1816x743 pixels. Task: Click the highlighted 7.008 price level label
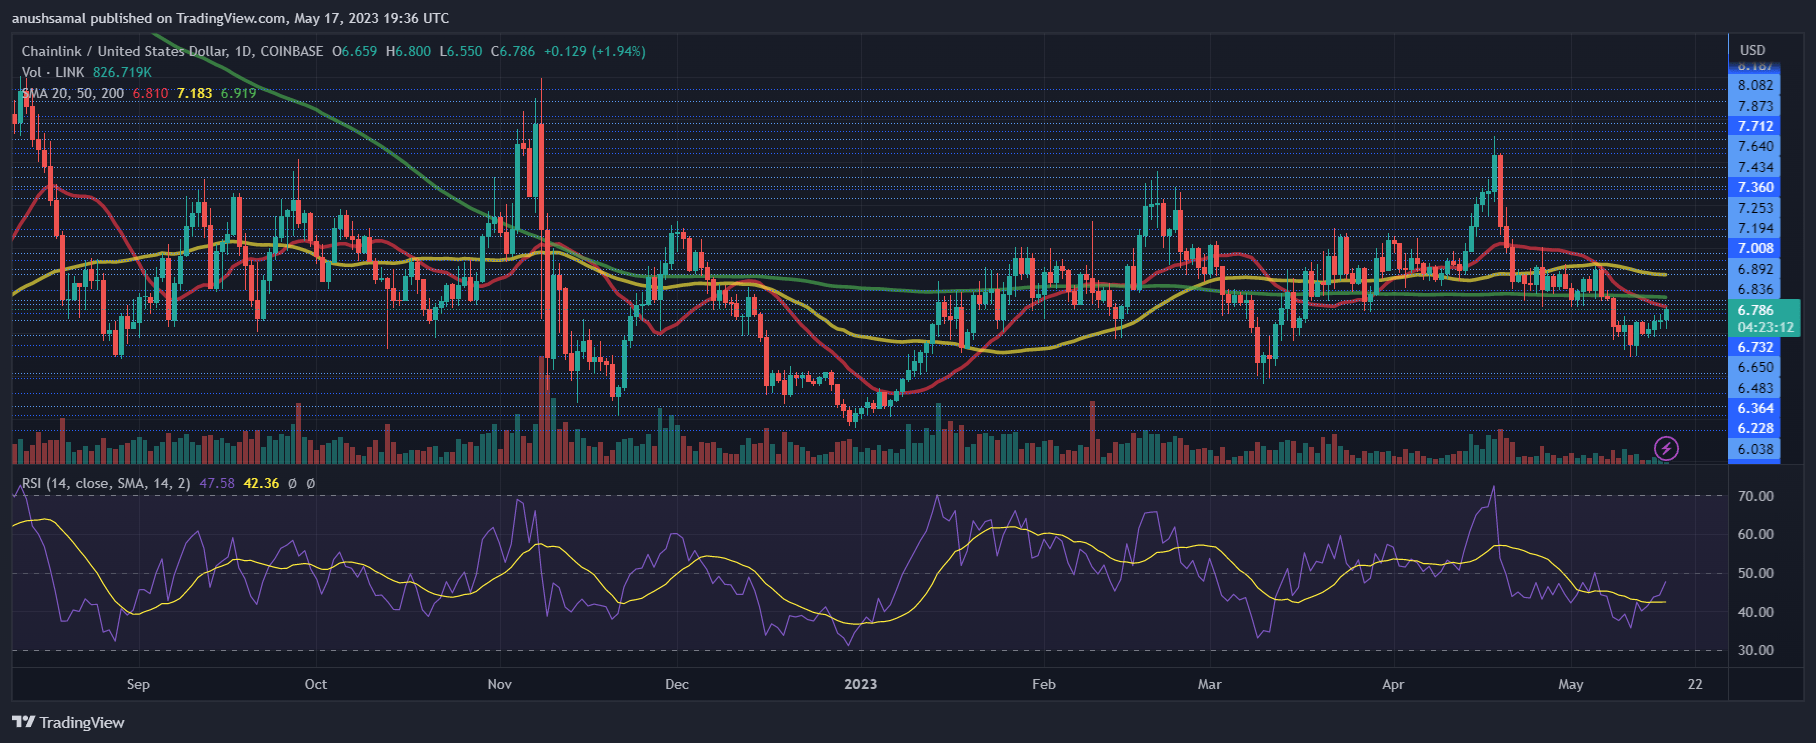coord(1755,248)
